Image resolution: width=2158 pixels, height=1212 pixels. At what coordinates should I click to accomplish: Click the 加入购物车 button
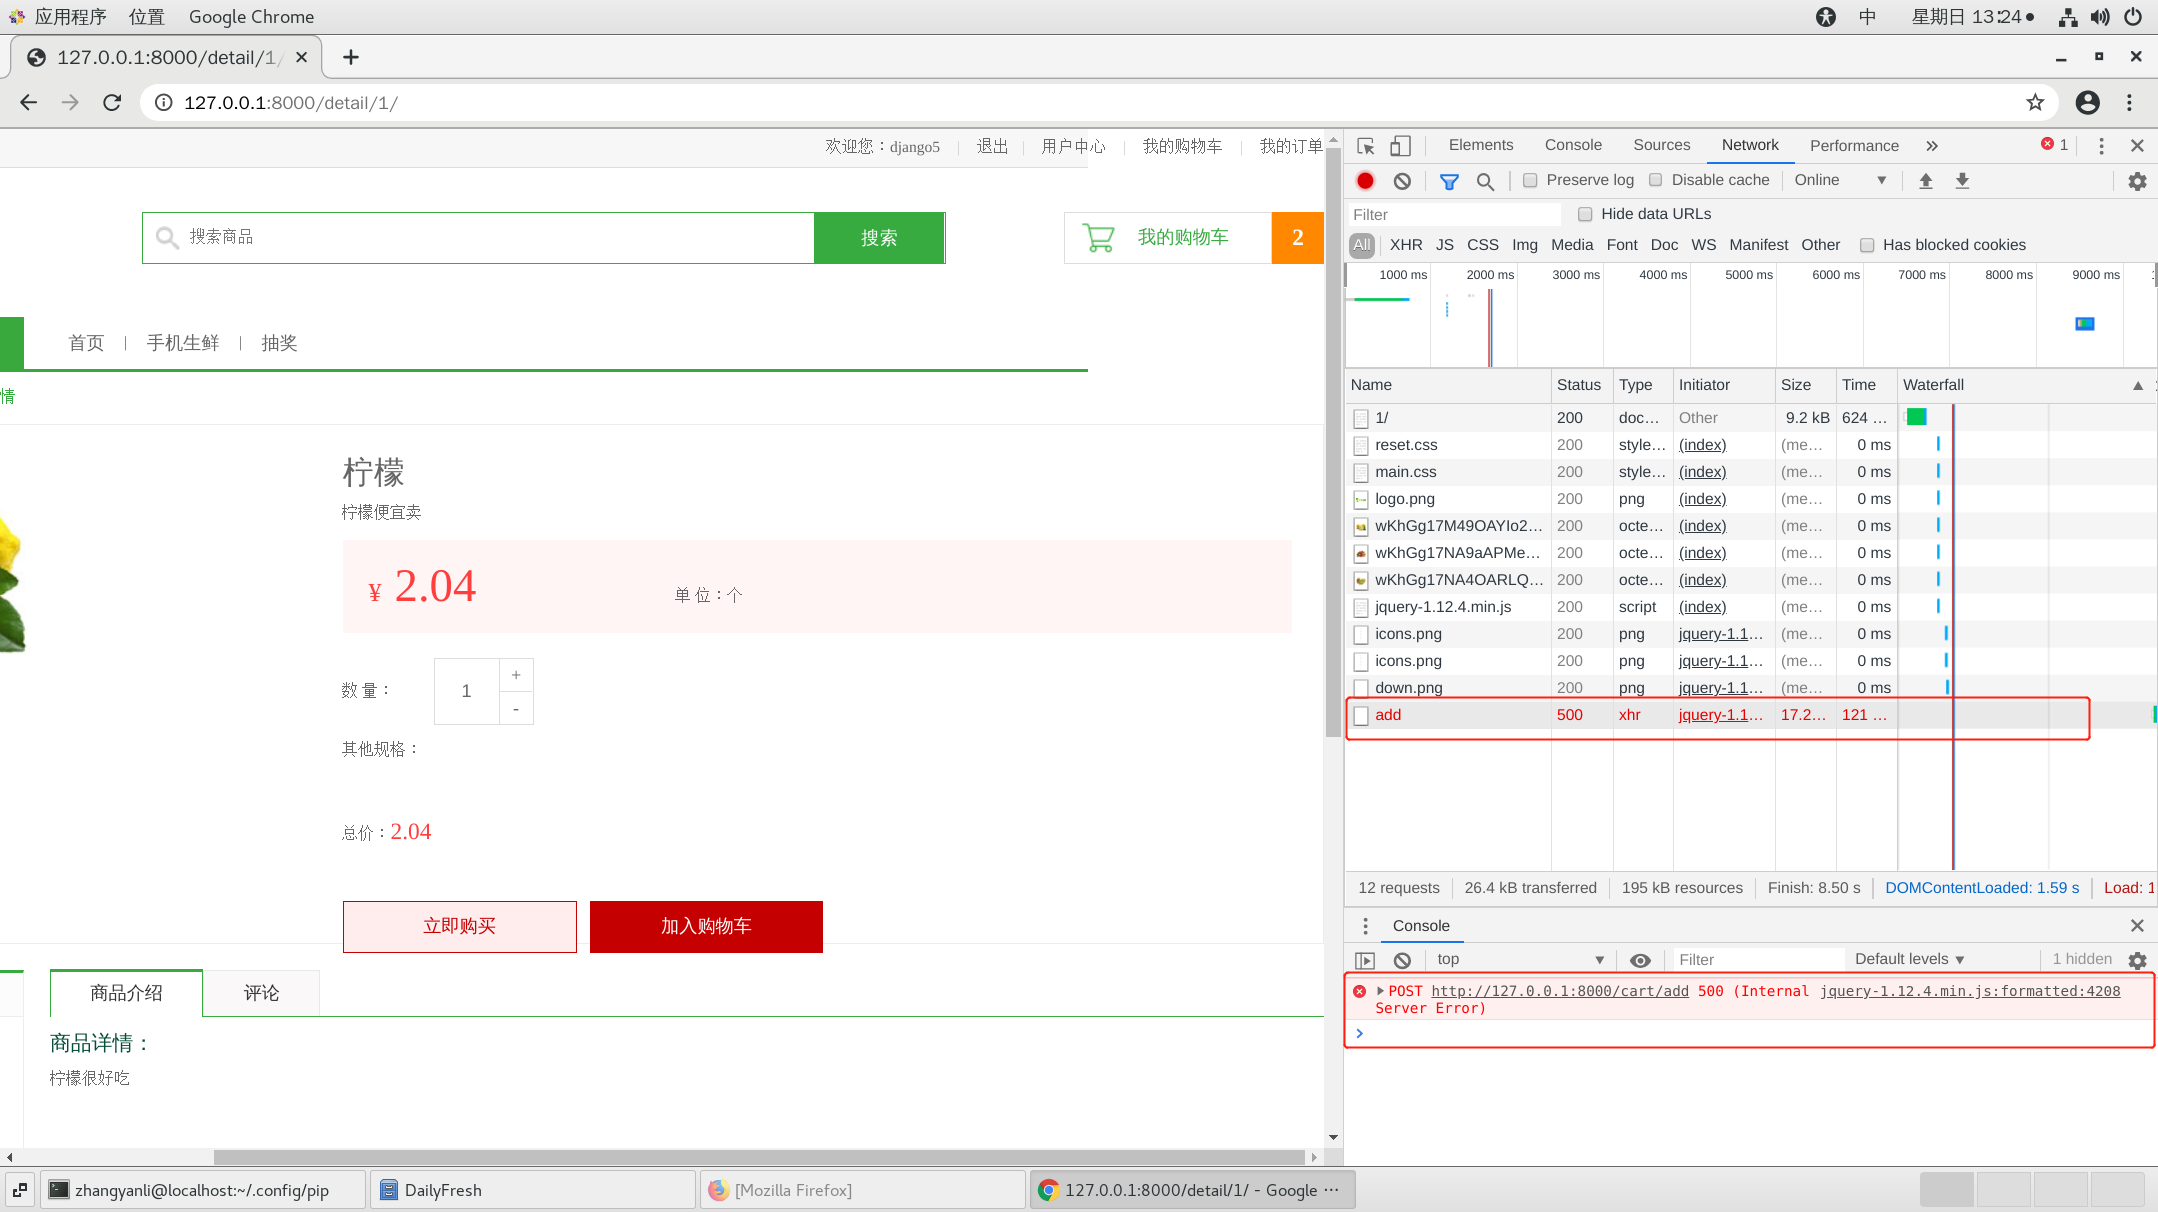[706, 926]
